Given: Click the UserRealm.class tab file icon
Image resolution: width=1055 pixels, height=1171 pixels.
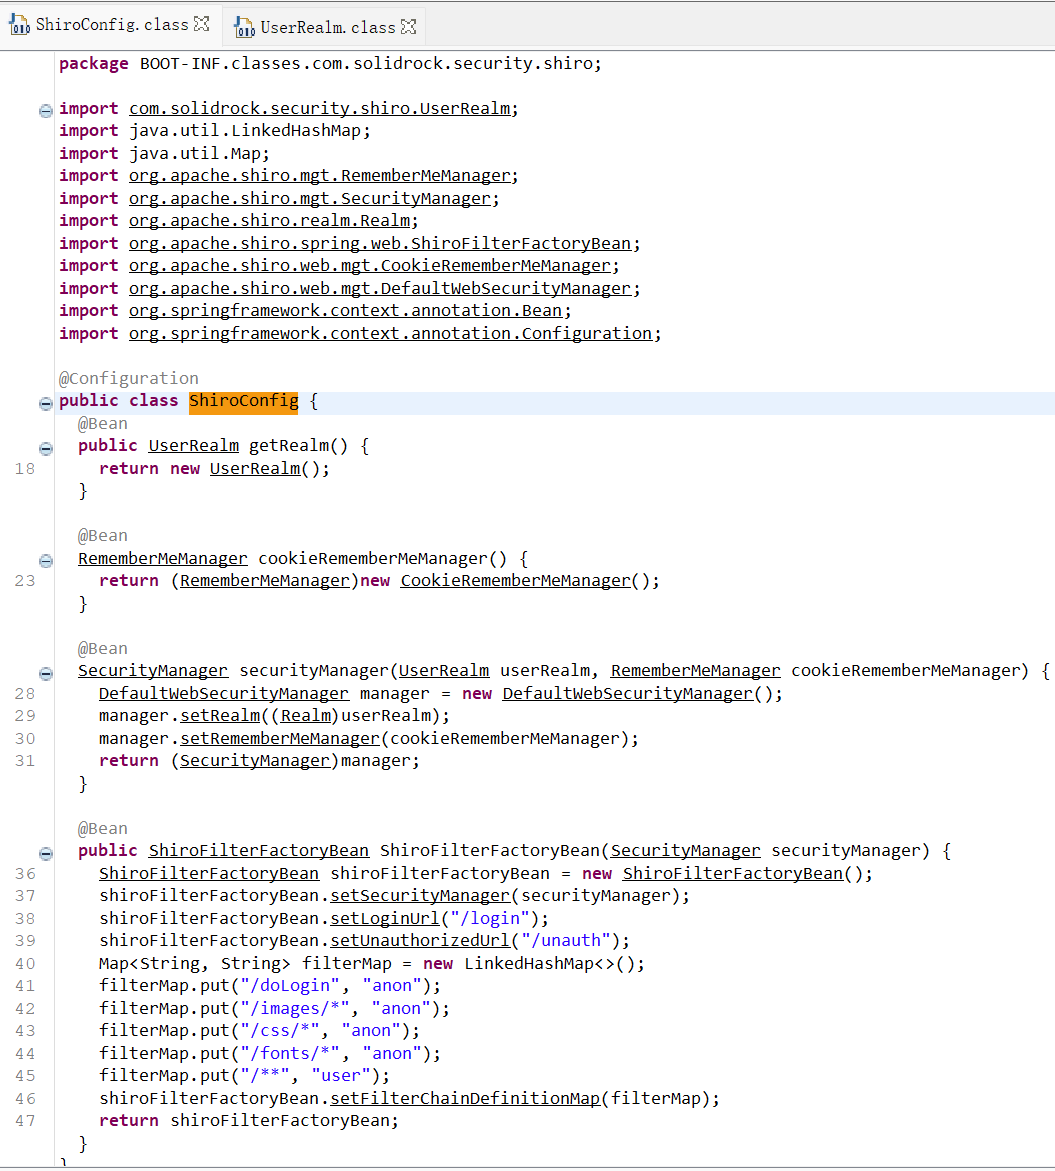Looking at the screenshot, I should click(x=245, y=28).
